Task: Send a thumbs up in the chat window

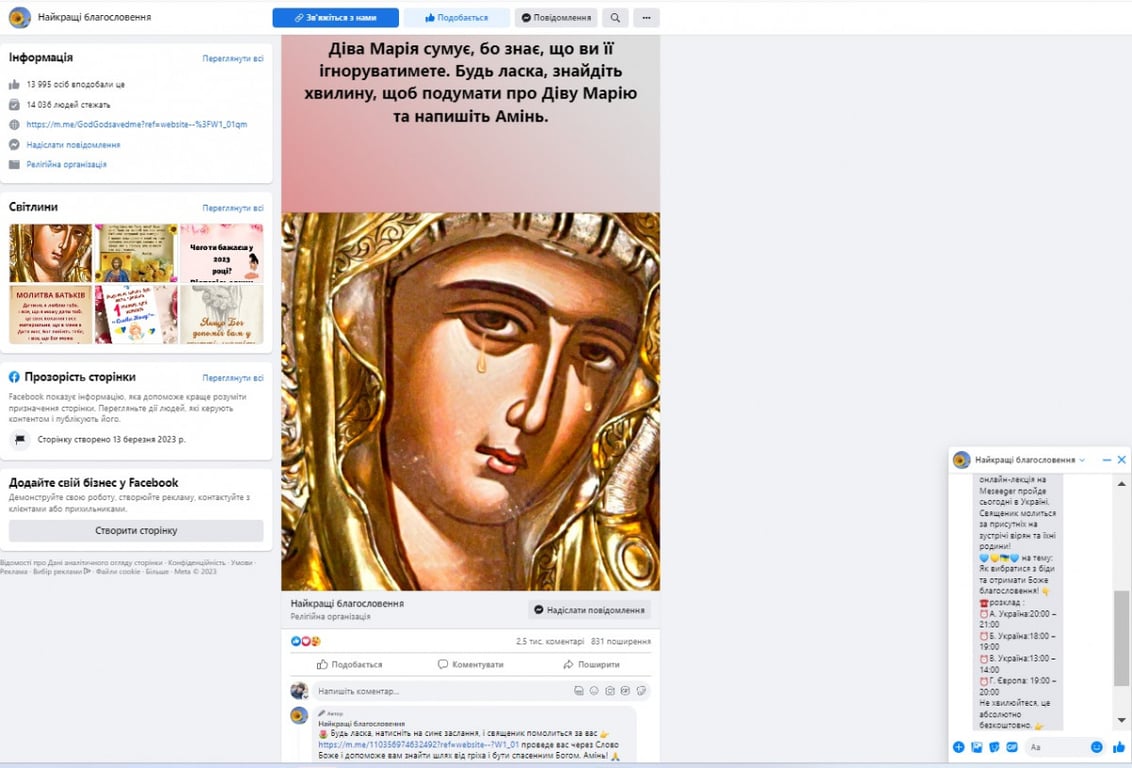Action: pyautogui.click(x=1120, y=747)
